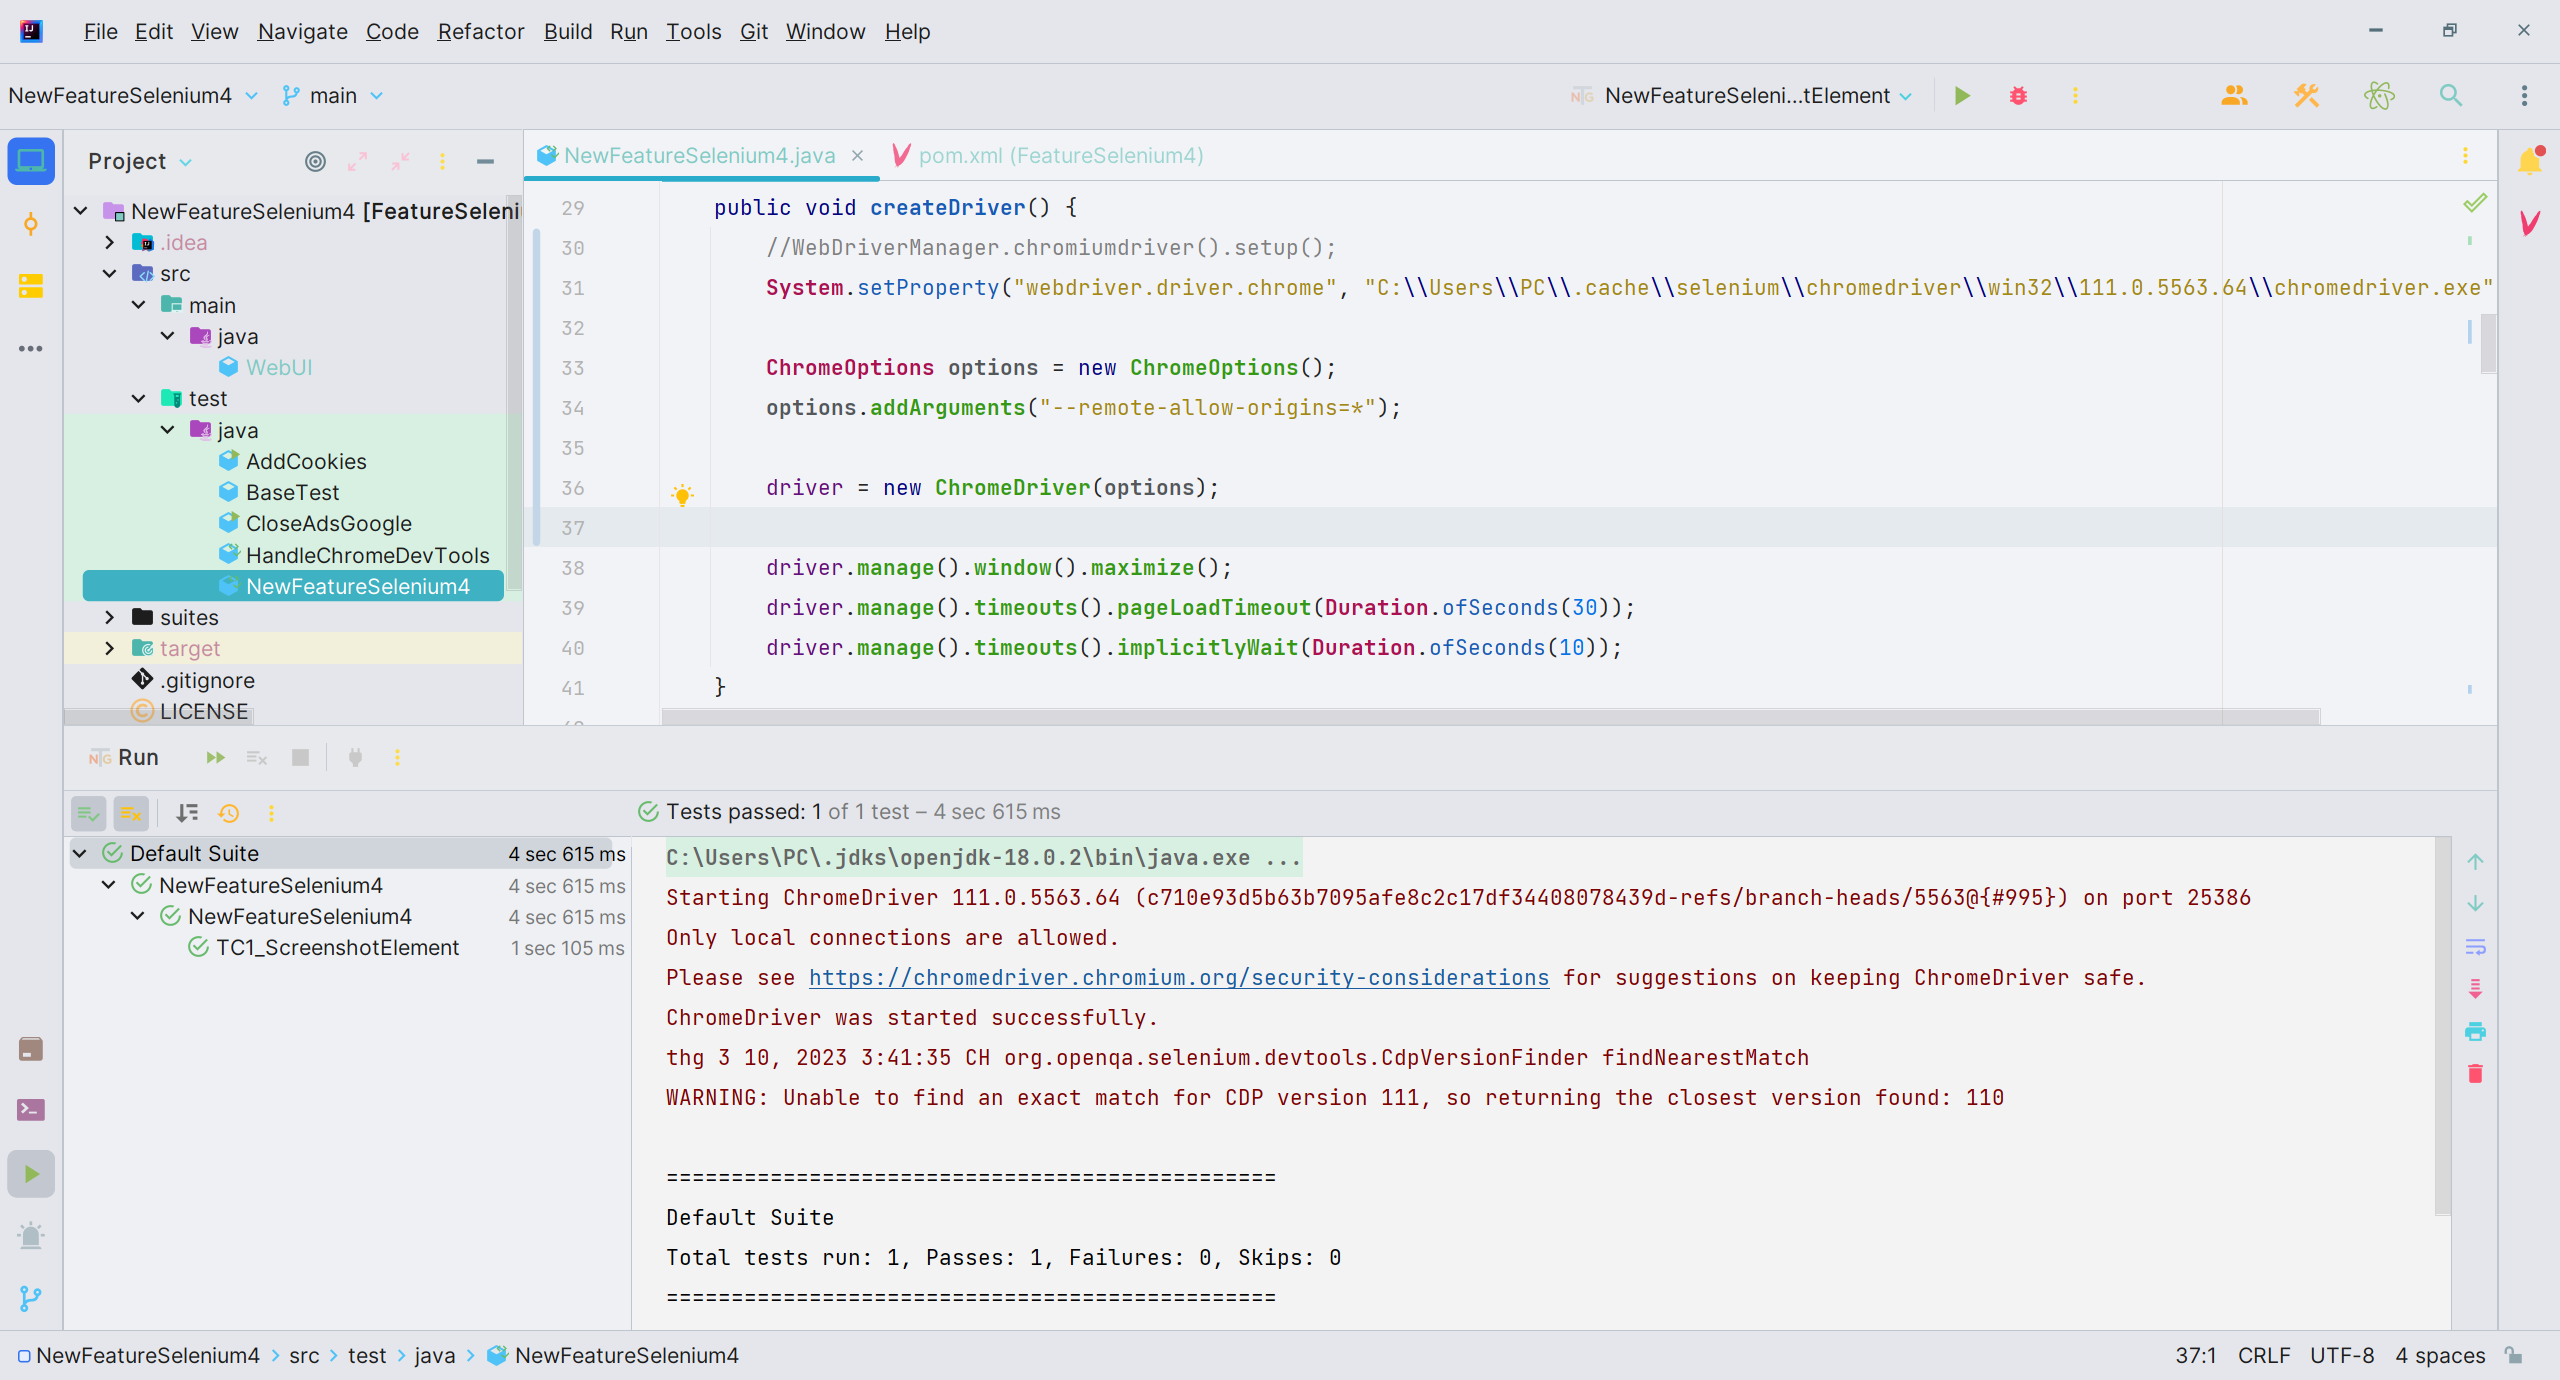
Task: Show more tool windows ellipsis
Action: point(31,349)
